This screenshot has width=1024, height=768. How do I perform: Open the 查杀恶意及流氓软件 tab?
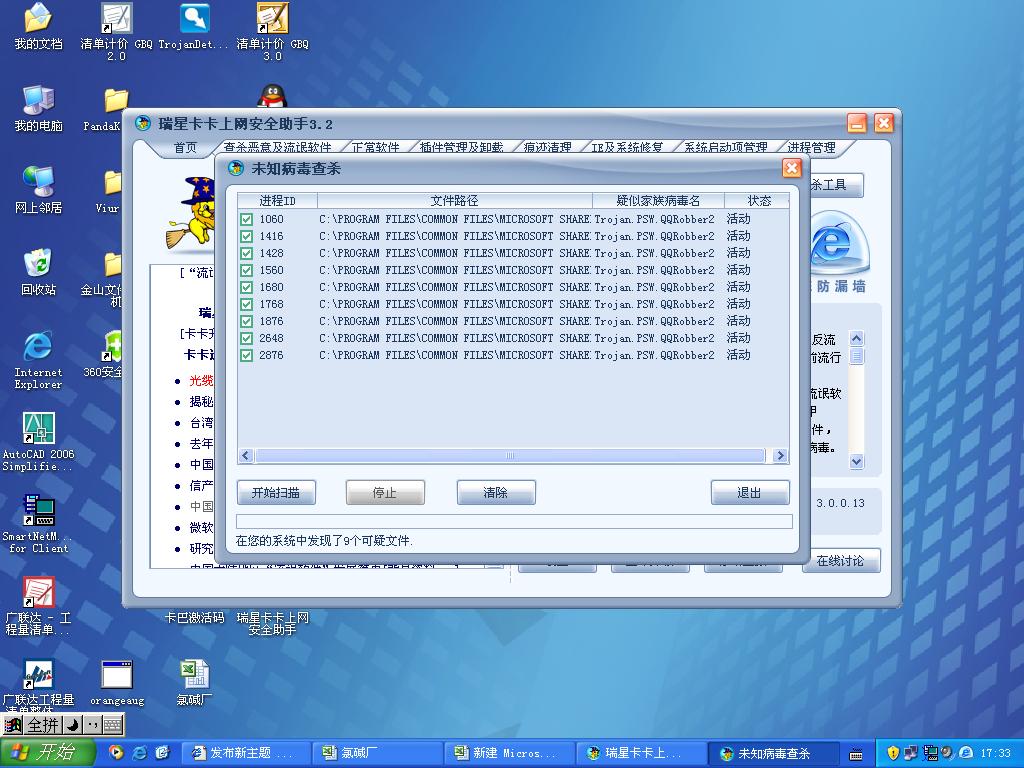pyautogui.click(x=277, y=148)
